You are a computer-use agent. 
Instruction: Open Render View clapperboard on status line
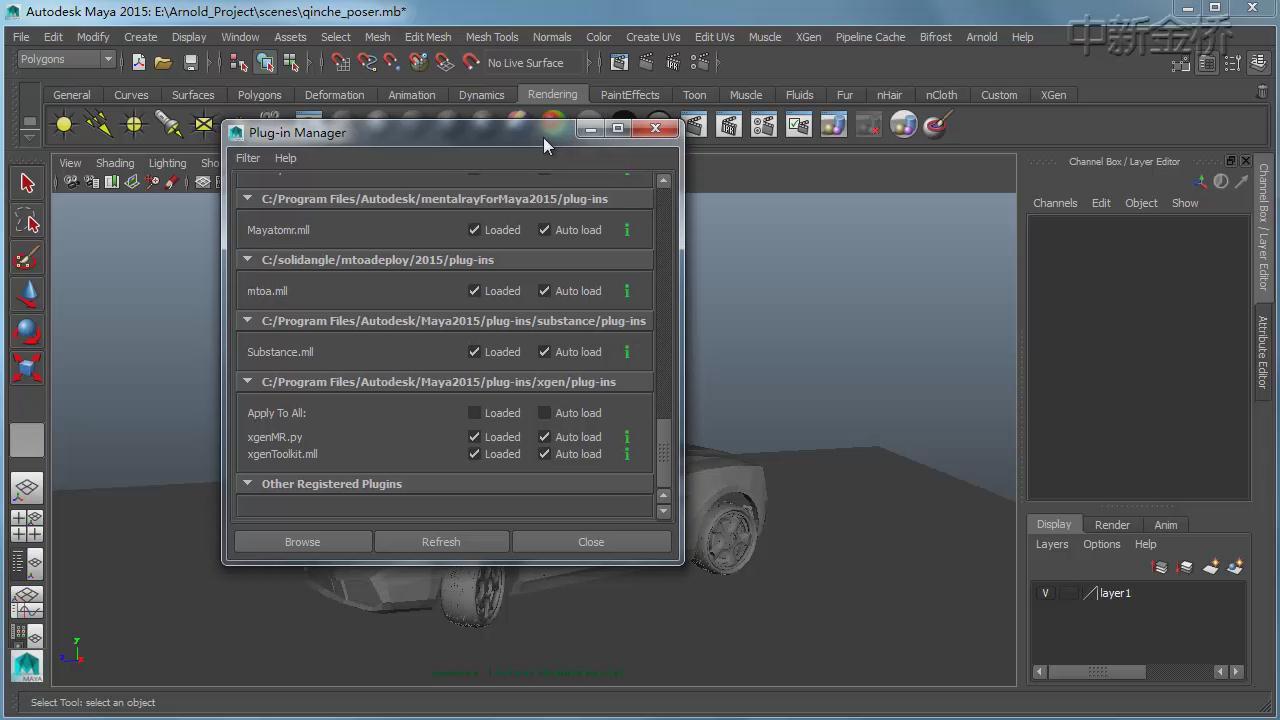click(x=620, y=62)
